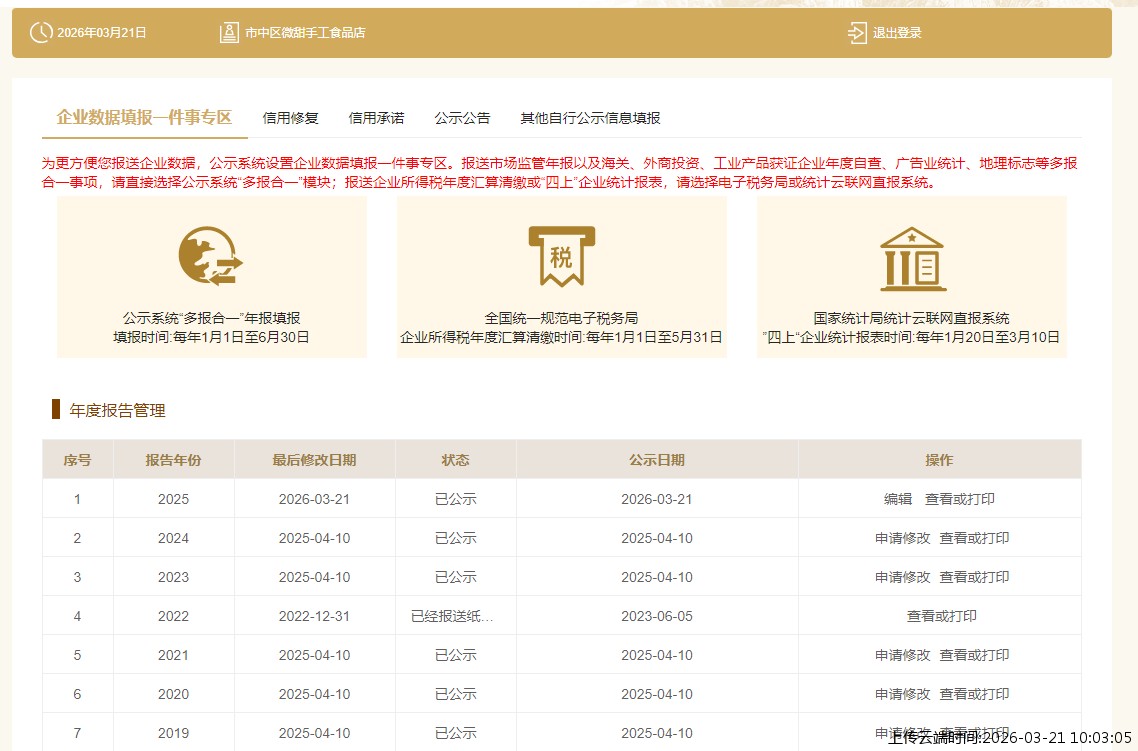
Task: Select the 信用承诺 tab
Action: 377,117
